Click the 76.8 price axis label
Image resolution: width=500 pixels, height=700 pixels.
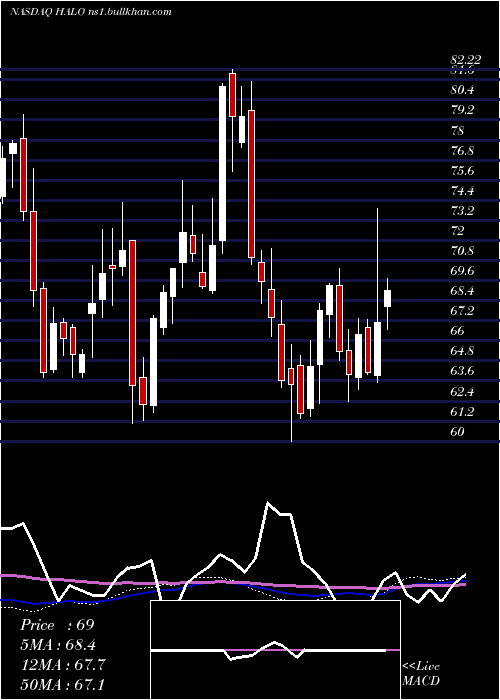462,150
